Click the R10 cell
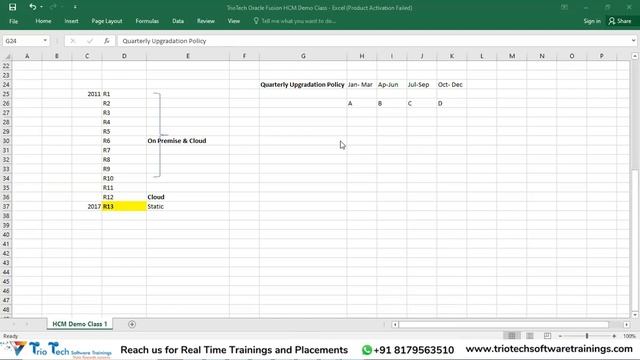 [124, 178]
